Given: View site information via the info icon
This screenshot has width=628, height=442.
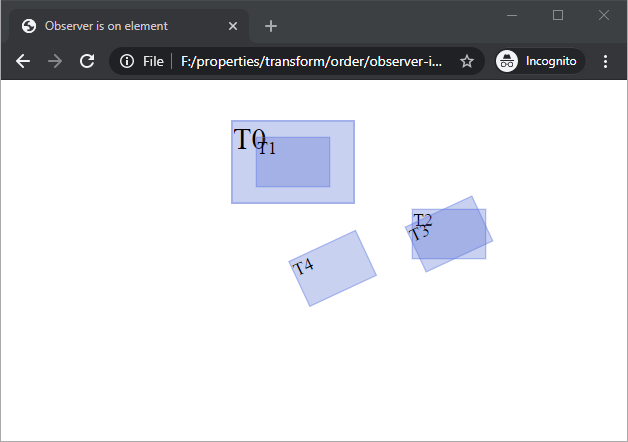Looking at the screenshot, I should click(x=127, y=61).
